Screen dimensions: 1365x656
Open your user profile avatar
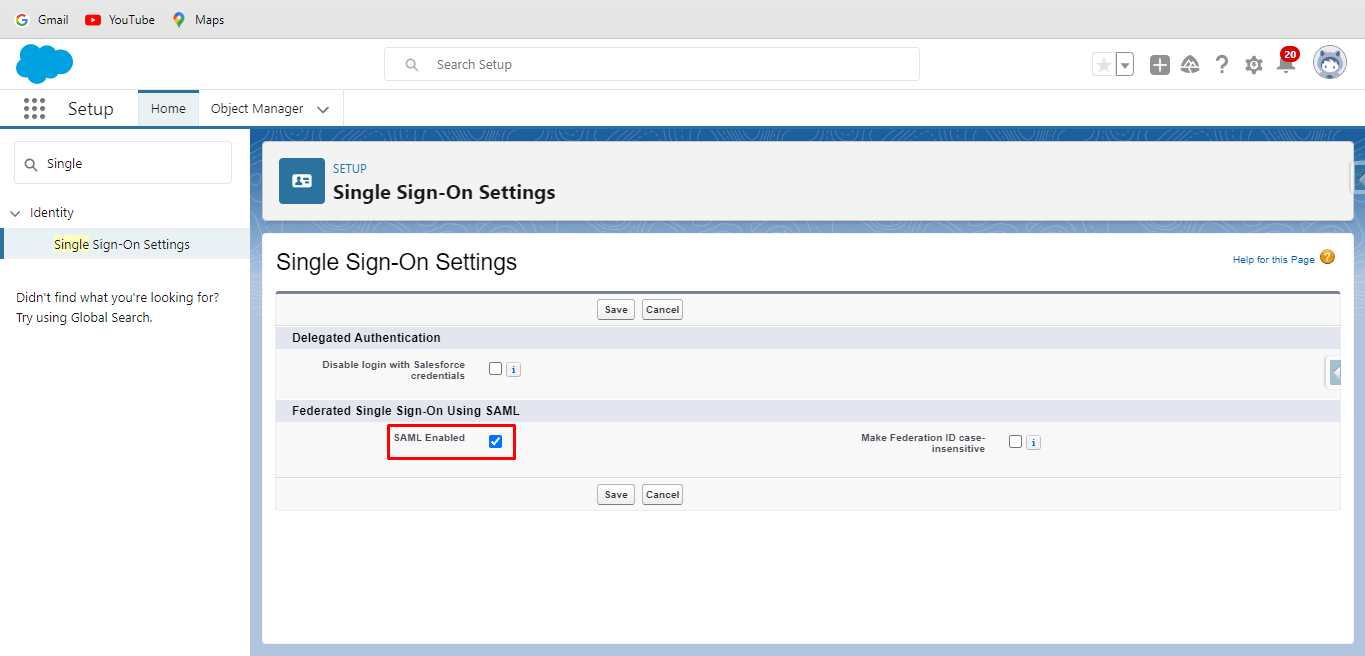[1330, 62]
